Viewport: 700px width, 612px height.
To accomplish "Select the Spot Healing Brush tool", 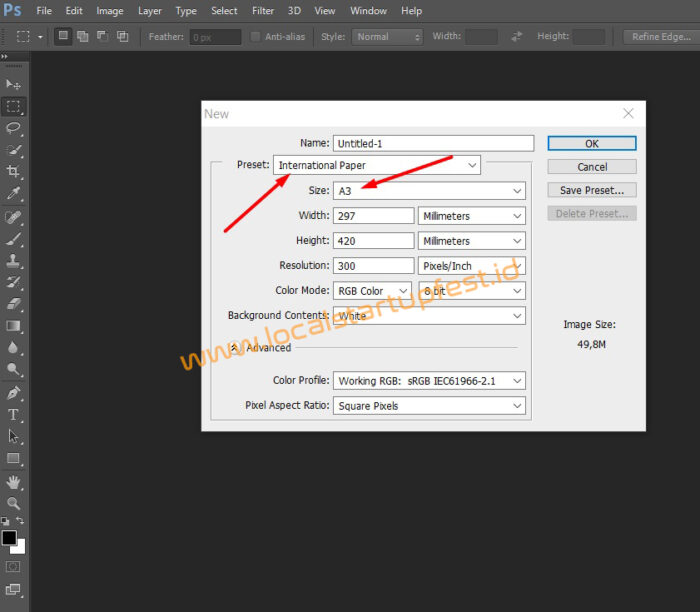I will pos(13,218).
